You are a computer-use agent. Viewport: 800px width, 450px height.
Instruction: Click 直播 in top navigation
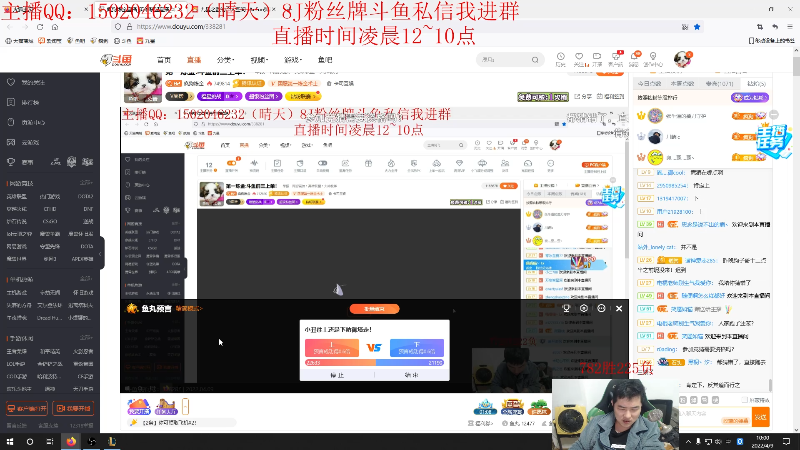[194, 60]
